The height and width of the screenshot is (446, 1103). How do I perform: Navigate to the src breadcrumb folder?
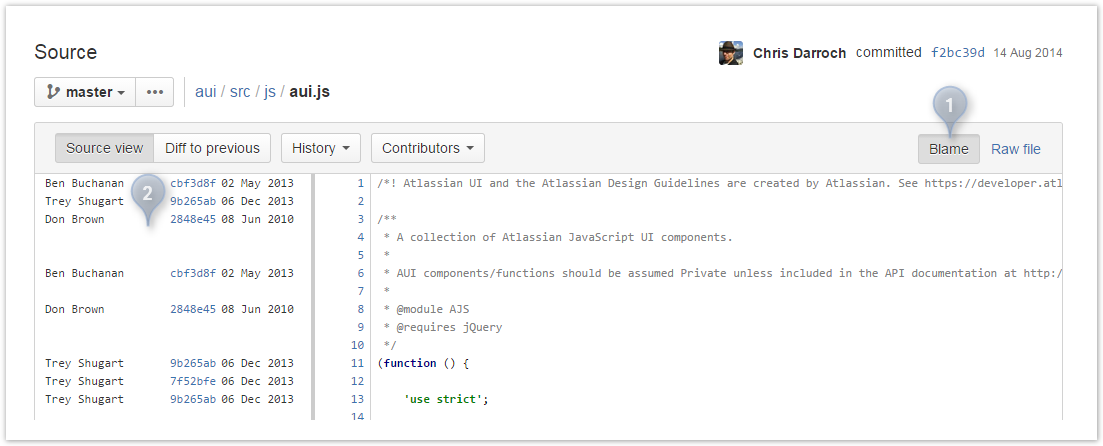point(240,92)
